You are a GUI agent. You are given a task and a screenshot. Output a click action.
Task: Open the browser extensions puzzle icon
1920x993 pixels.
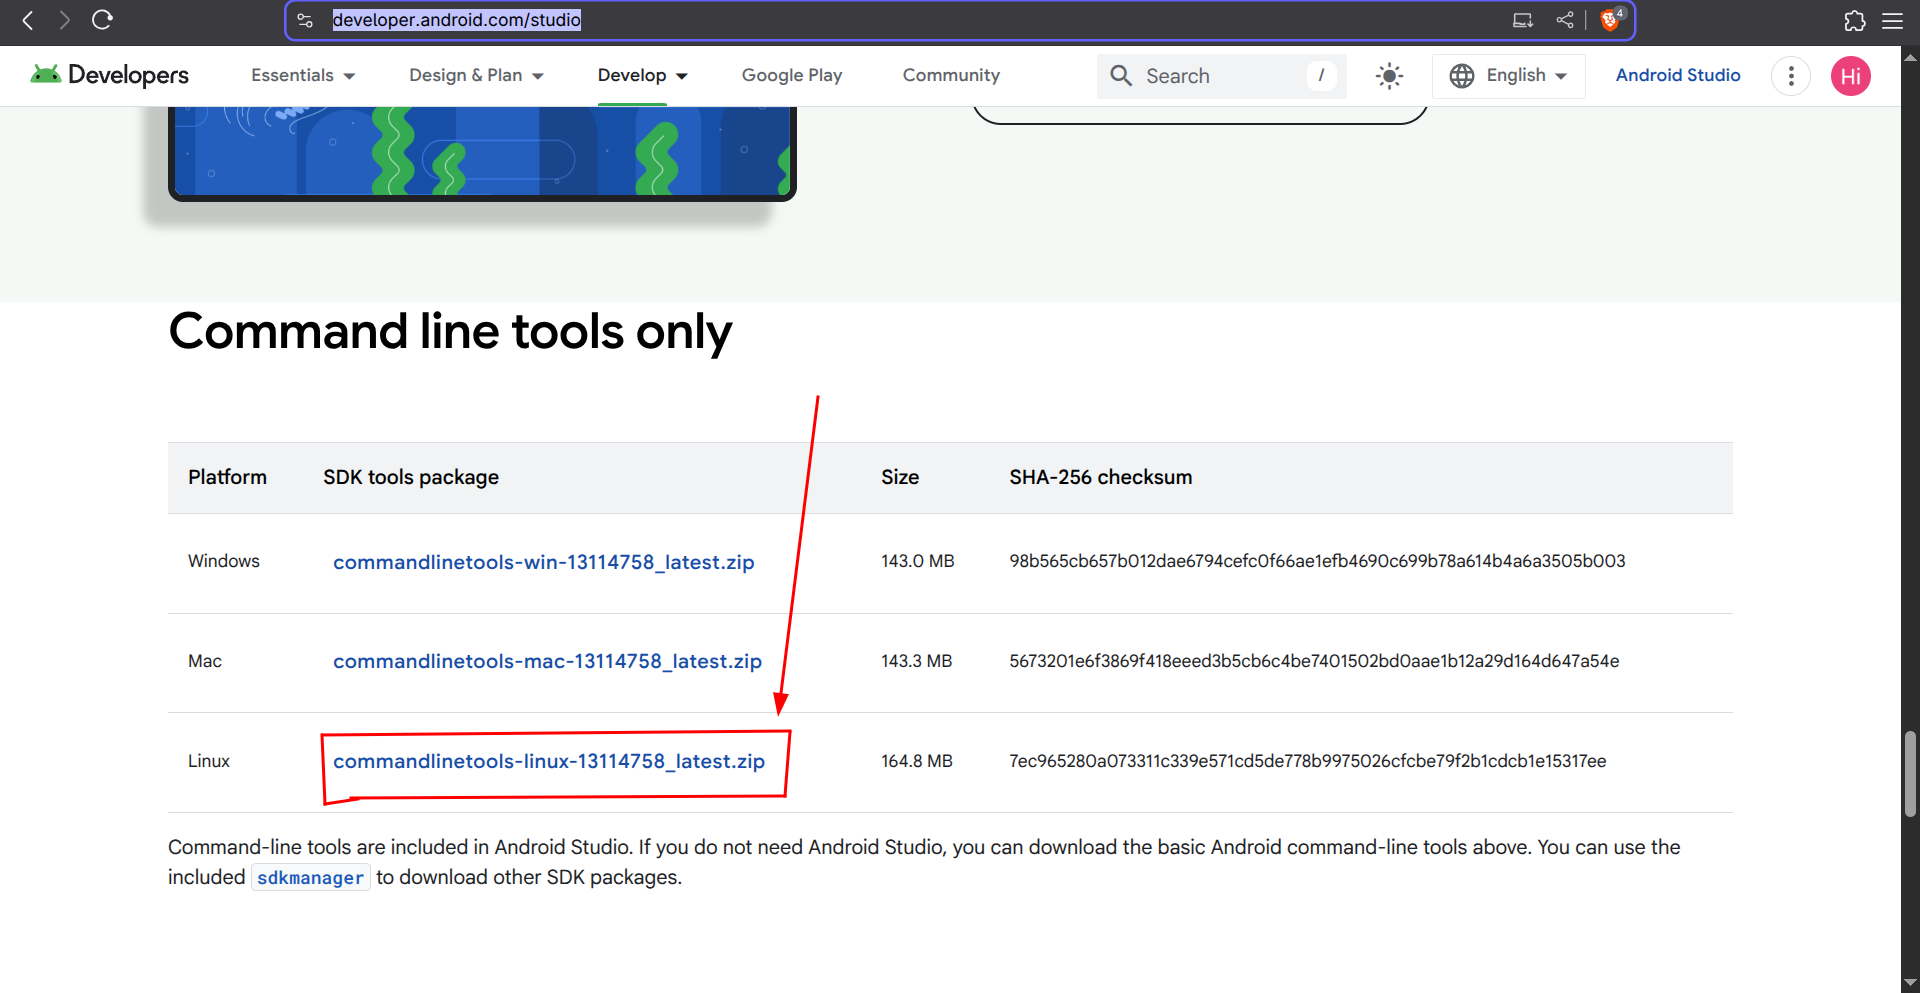(1855, 21)
